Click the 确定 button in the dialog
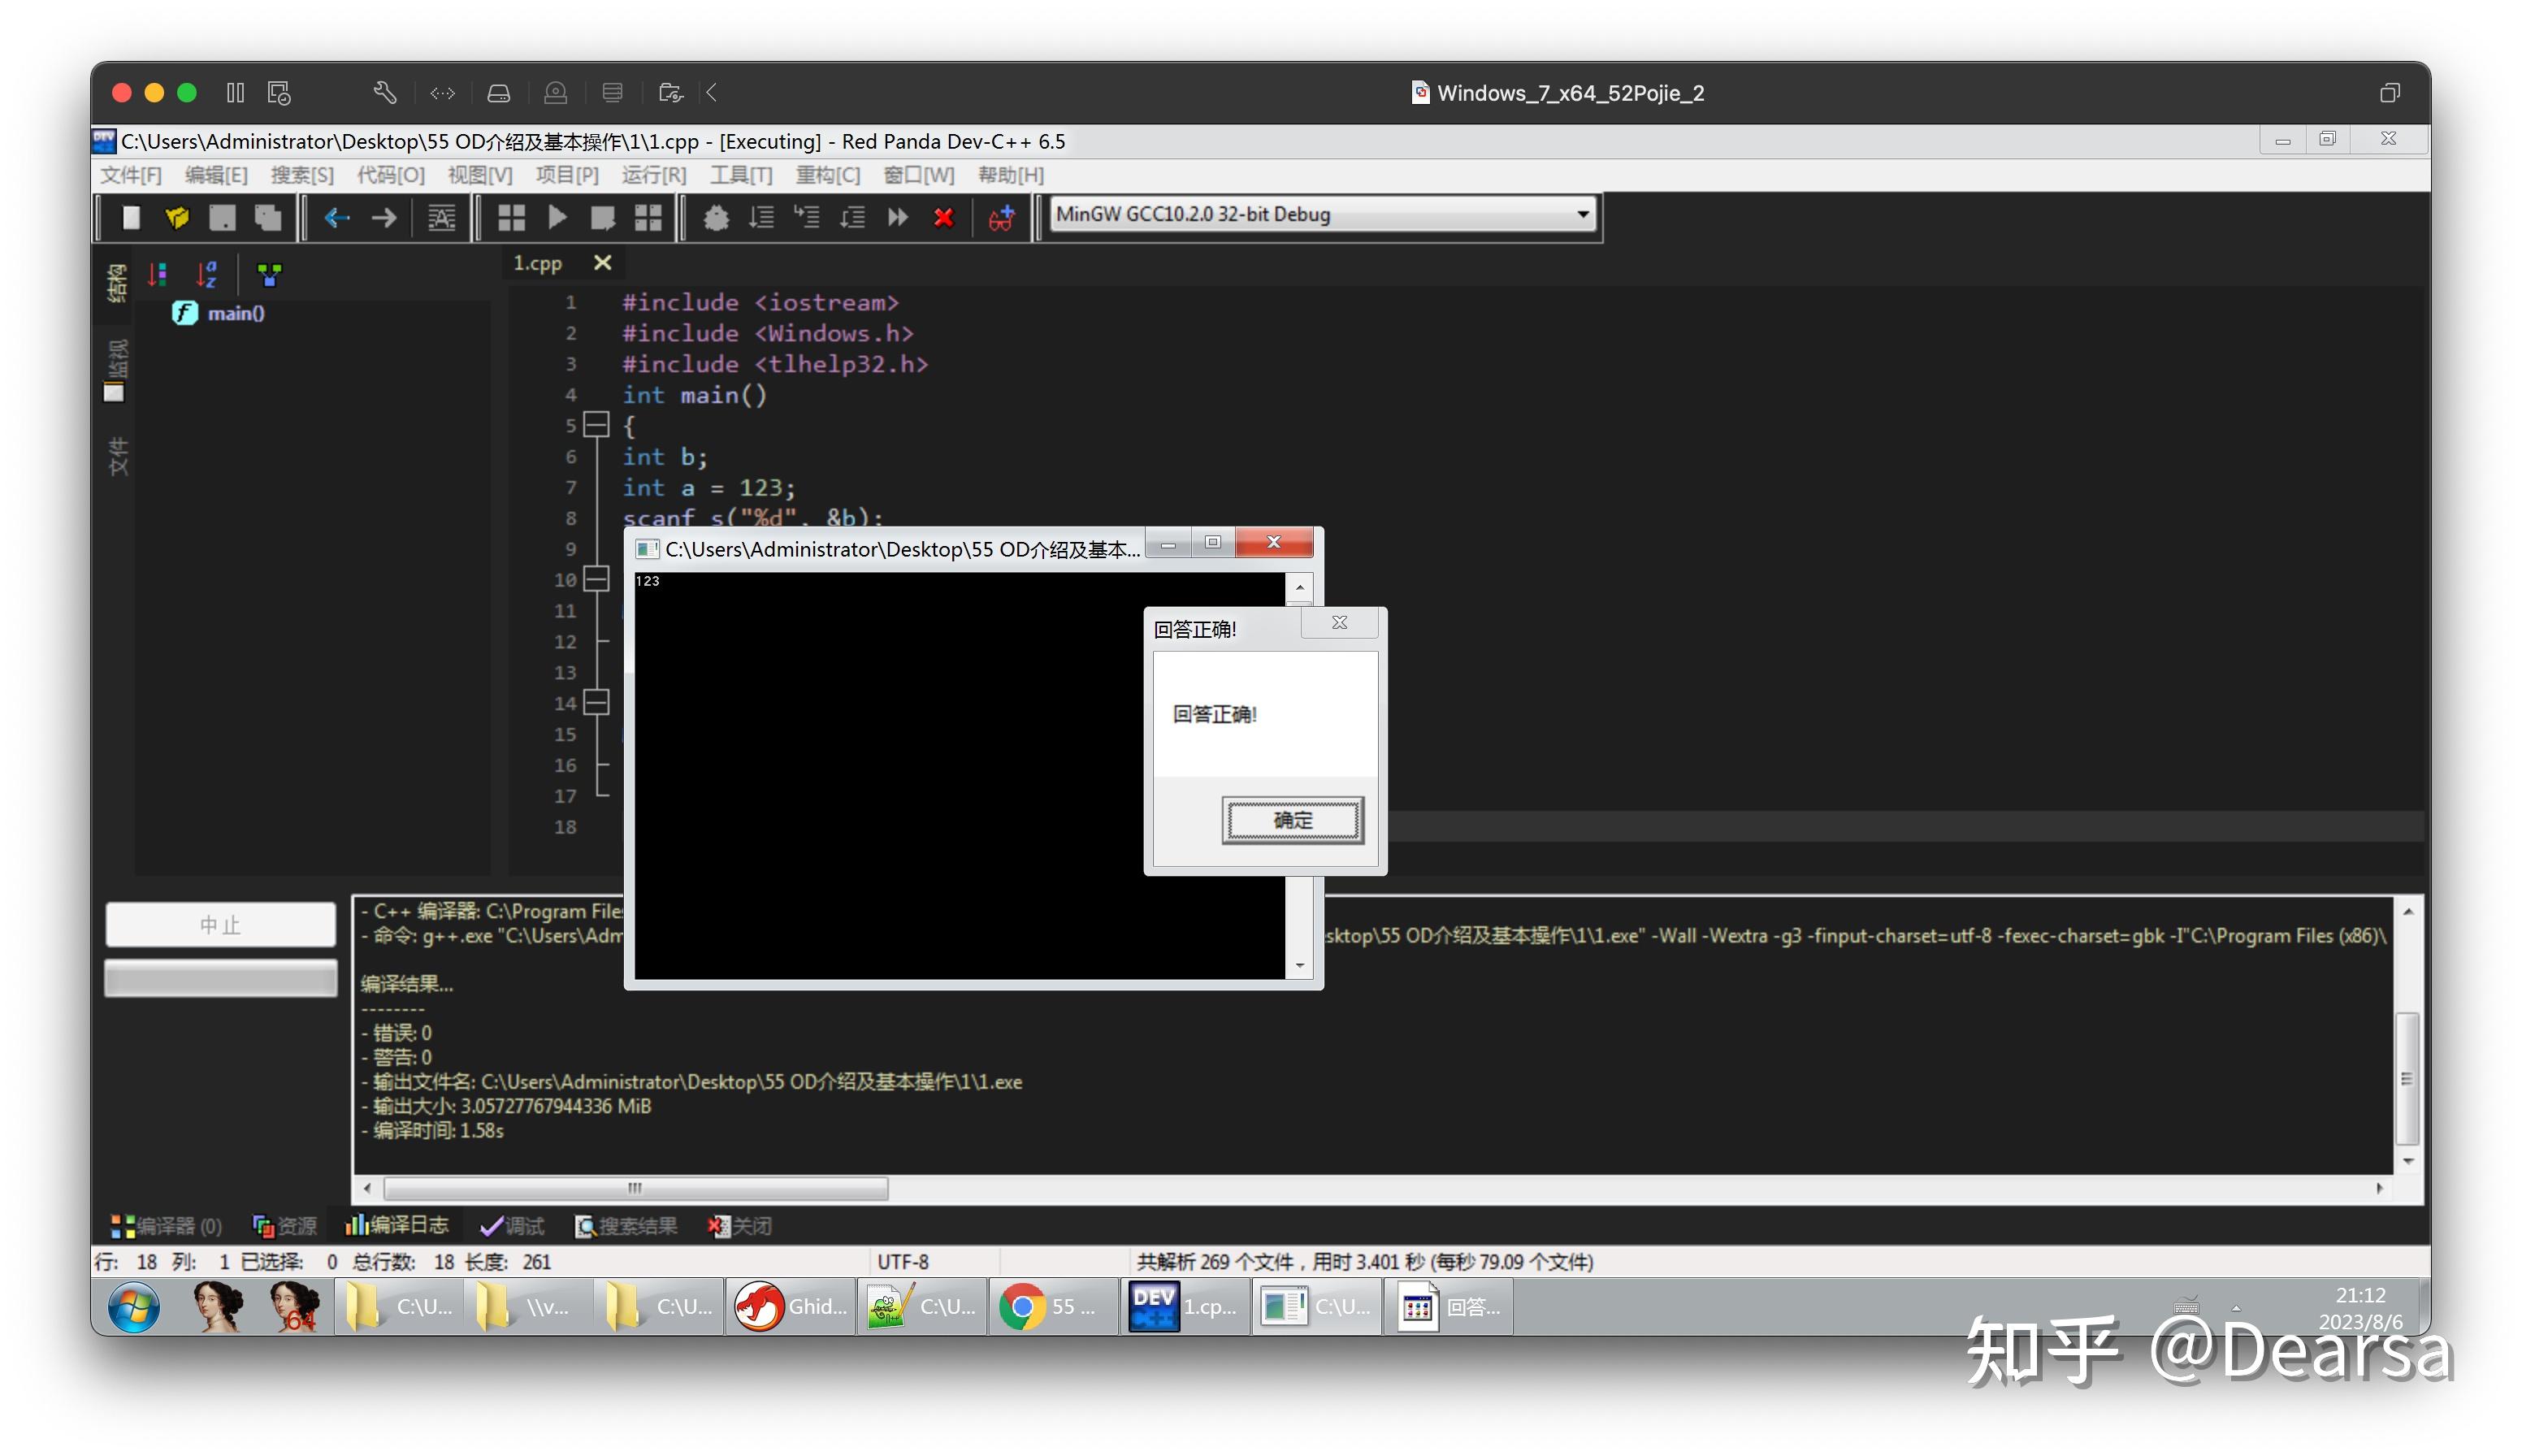The width and height of the screenshot is (2522, 1456). 1292,820
